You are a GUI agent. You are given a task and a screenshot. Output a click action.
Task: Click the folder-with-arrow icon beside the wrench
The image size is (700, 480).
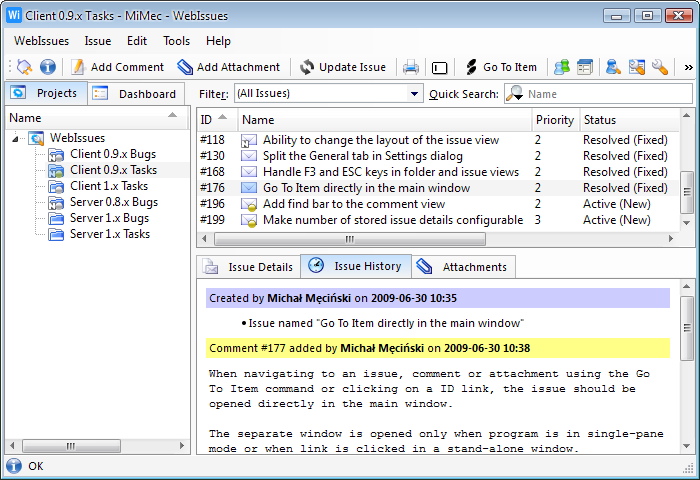click(x=637, y=67)
